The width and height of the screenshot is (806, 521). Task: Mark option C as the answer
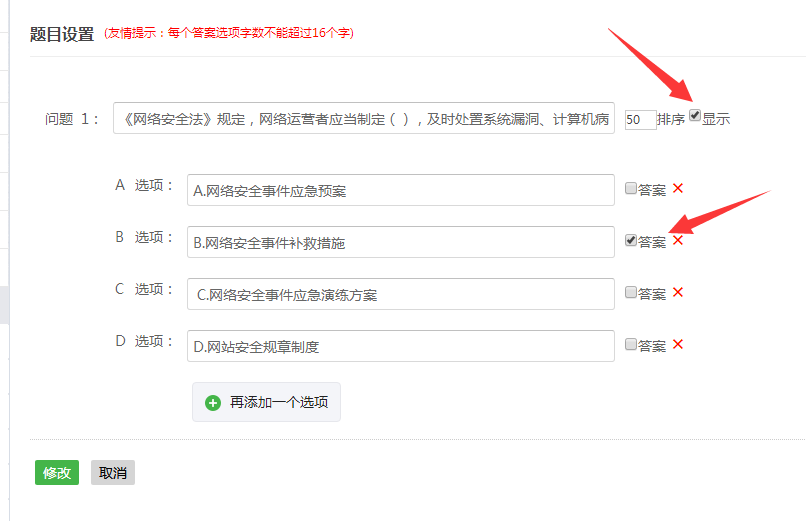coord(631,292)
